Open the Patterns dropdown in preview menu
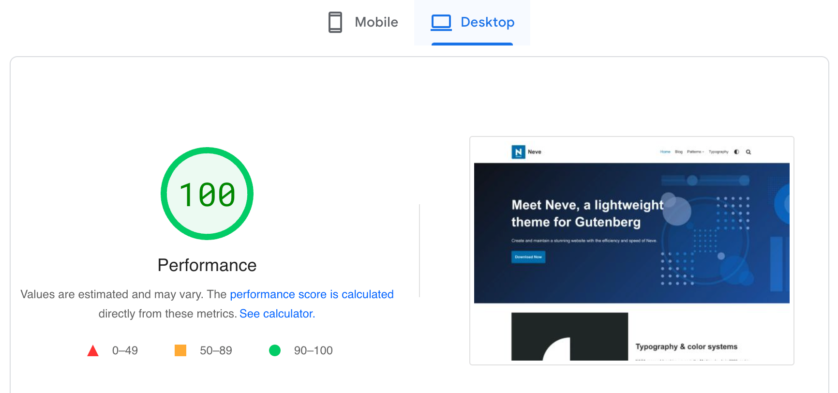Screen dimensions: 838x393 (x=695, y=152)
